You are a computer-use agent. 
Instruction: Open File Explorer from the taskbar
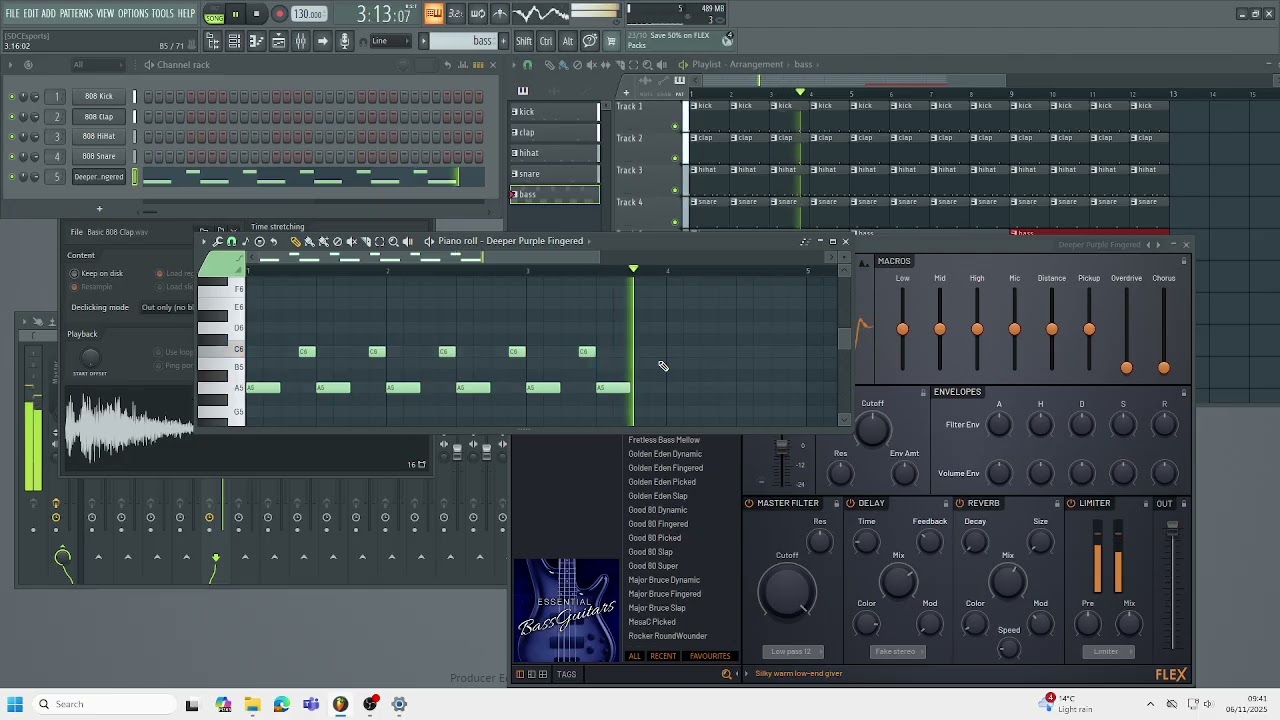click(x=252, y=704)
